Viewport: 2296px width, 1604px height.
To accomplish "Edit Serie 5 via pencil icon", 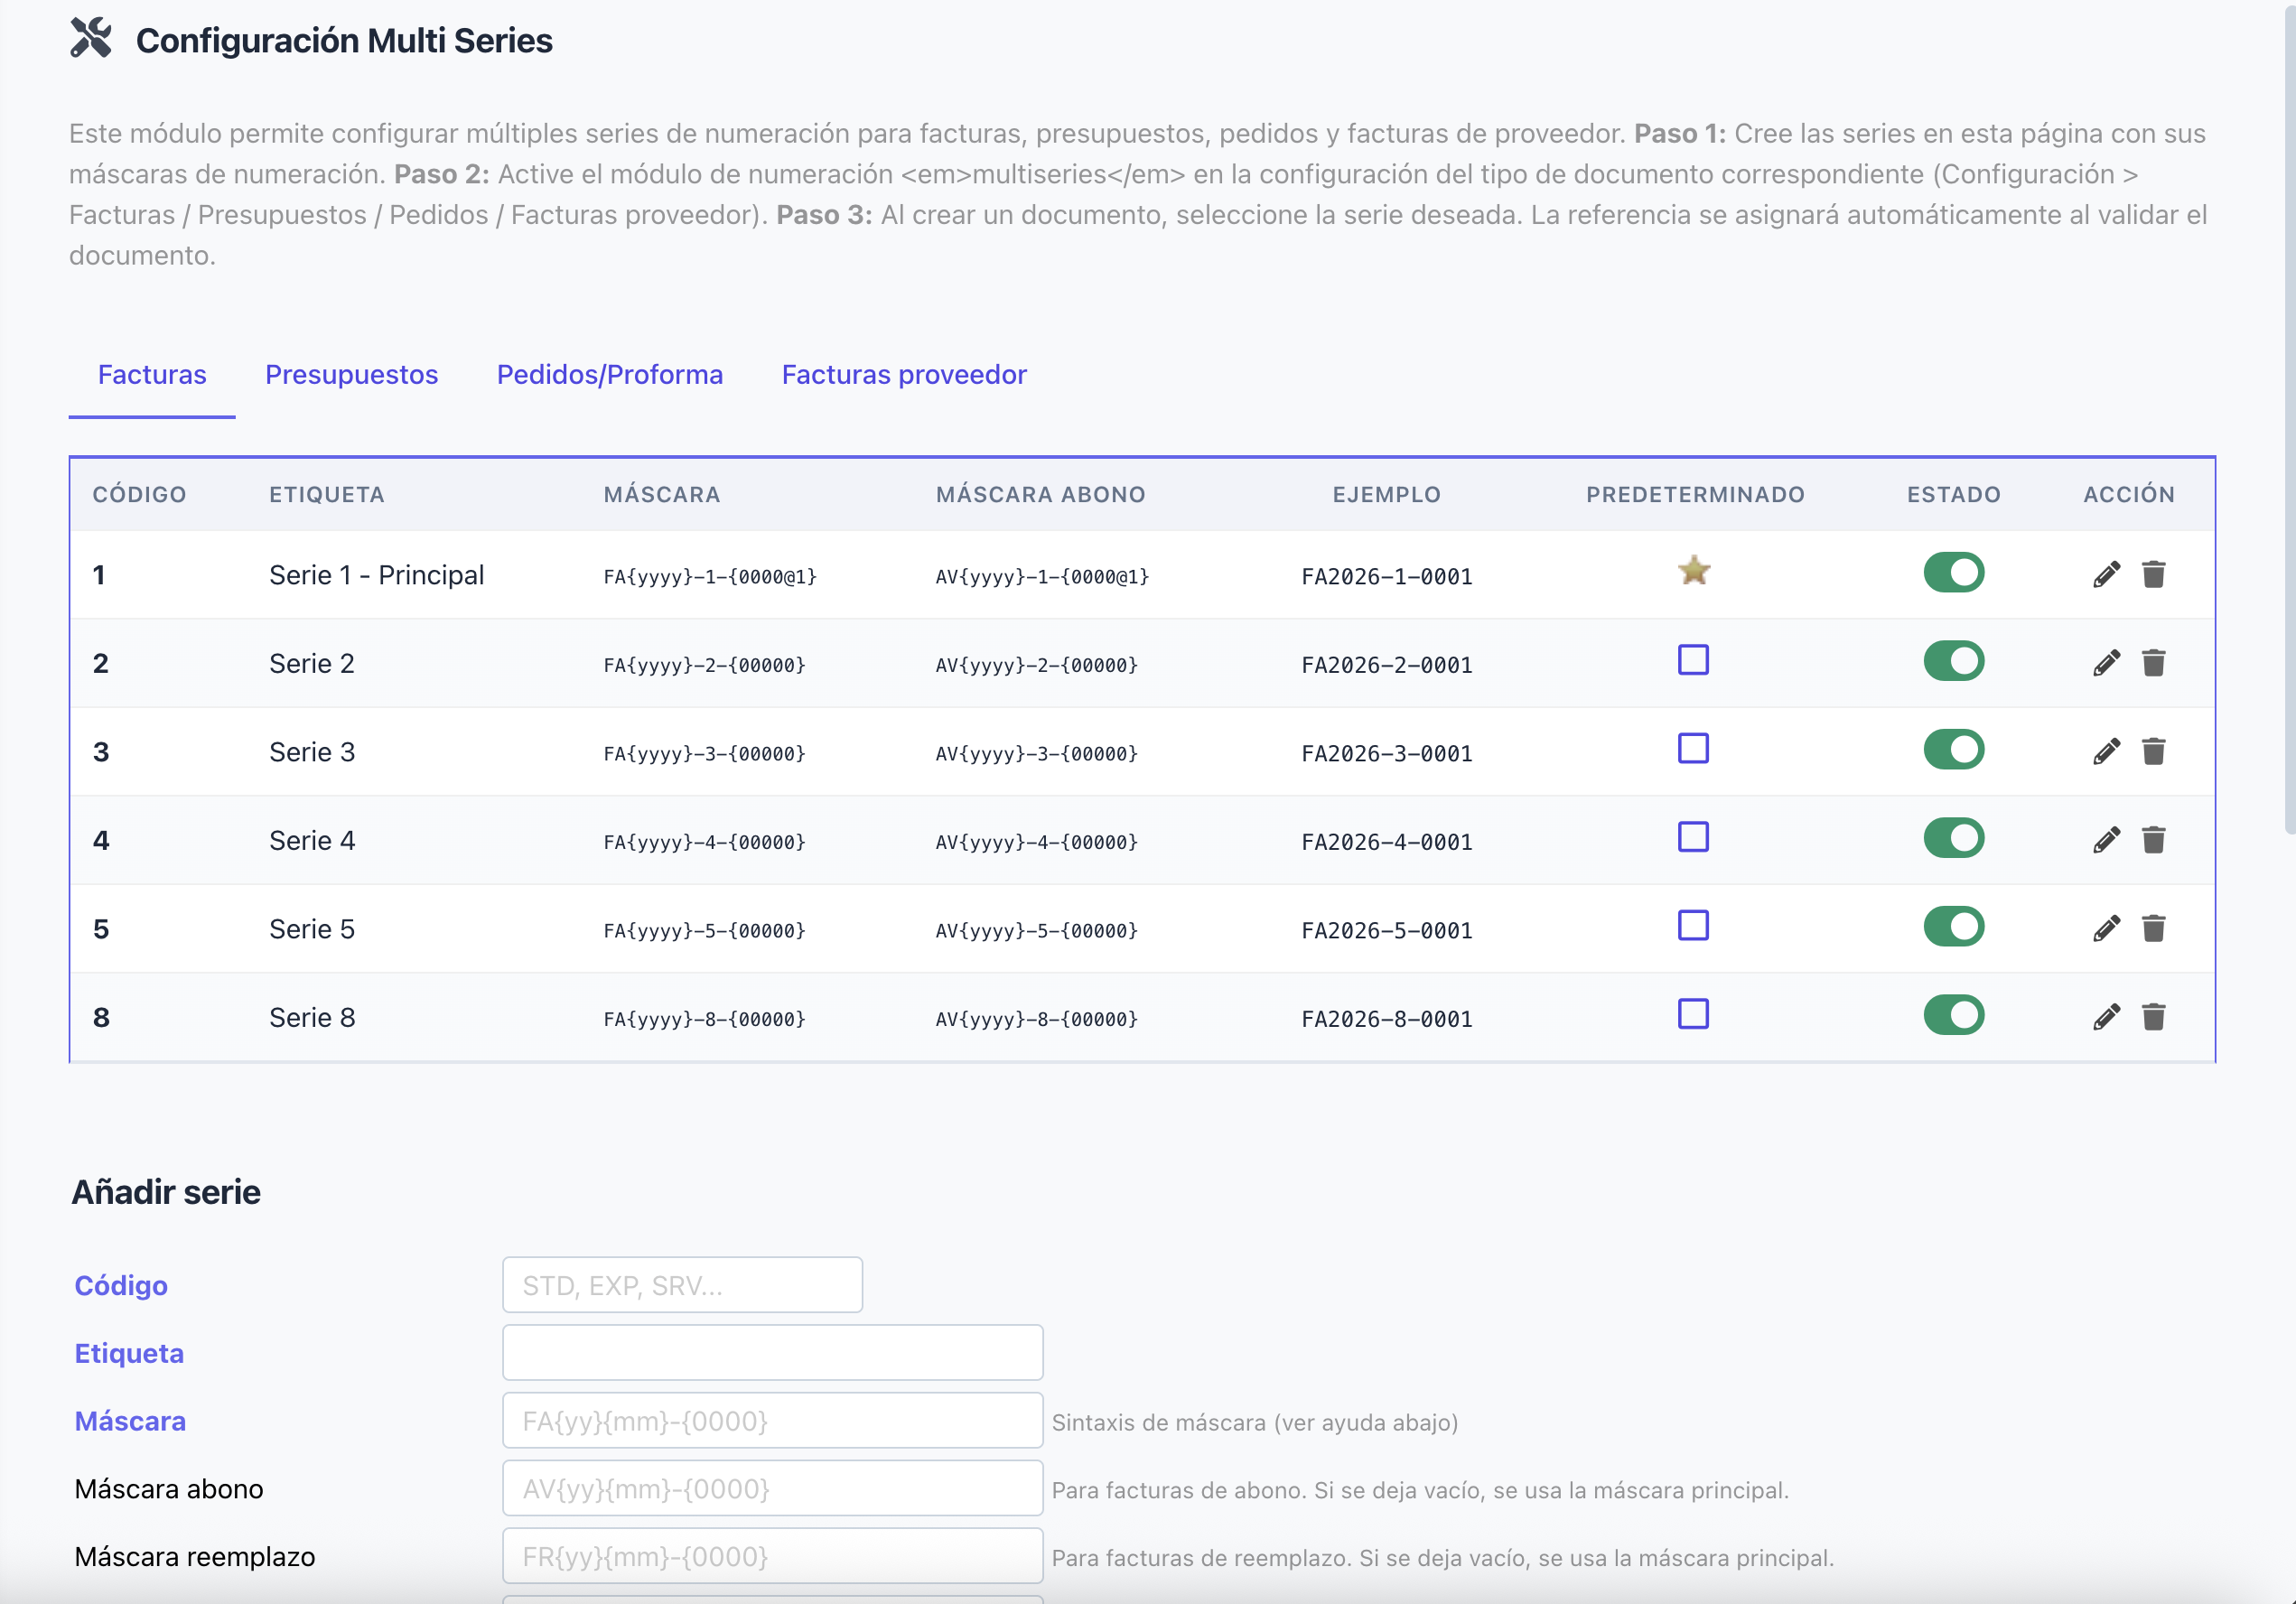I will [2106, 928].
